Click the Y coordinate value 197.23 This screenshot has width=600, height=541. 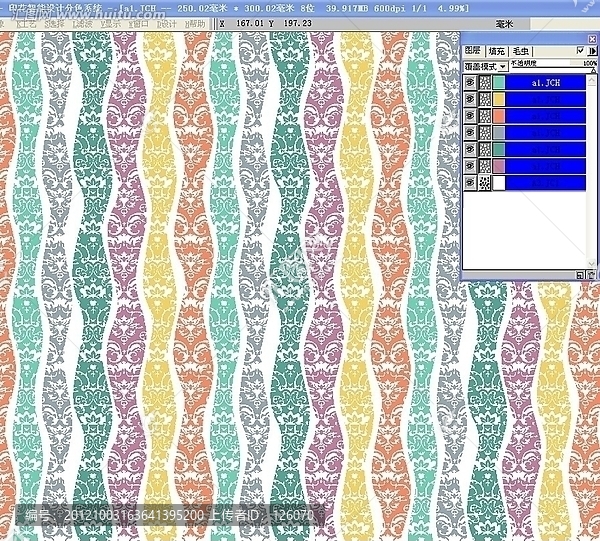pos(297,23)
